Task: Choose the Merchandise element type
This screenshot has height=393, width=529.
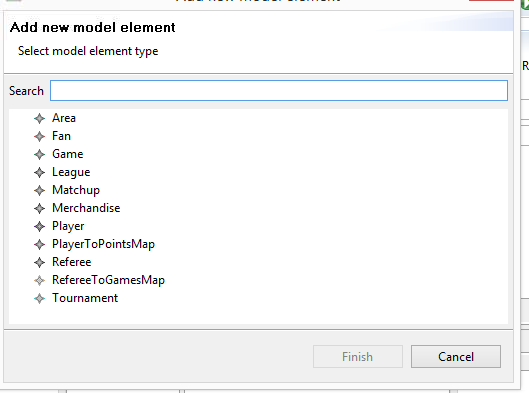Action: [86, 208]
